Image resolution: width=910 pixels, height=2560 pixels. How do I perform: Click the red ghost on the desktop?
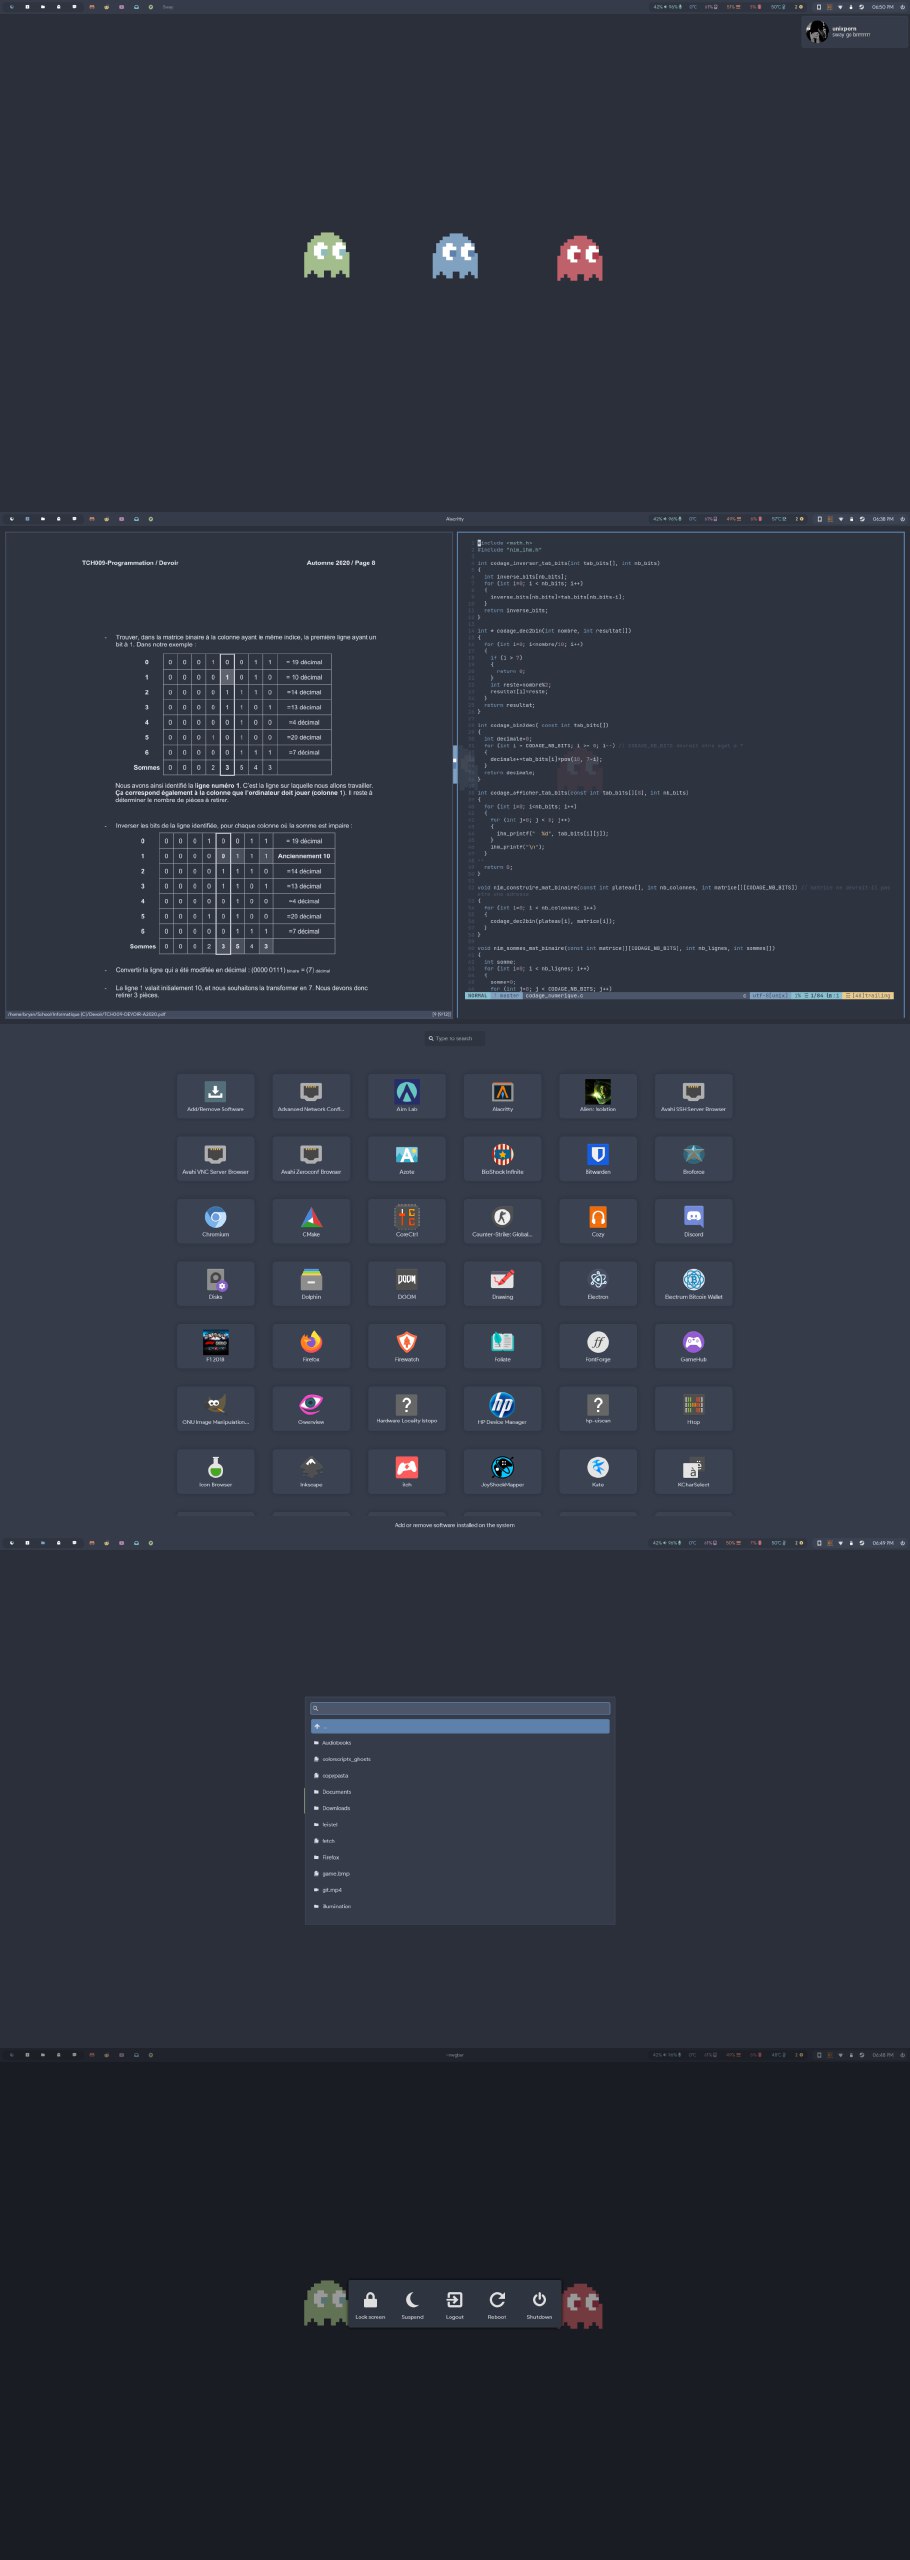[x=580, y=258]
